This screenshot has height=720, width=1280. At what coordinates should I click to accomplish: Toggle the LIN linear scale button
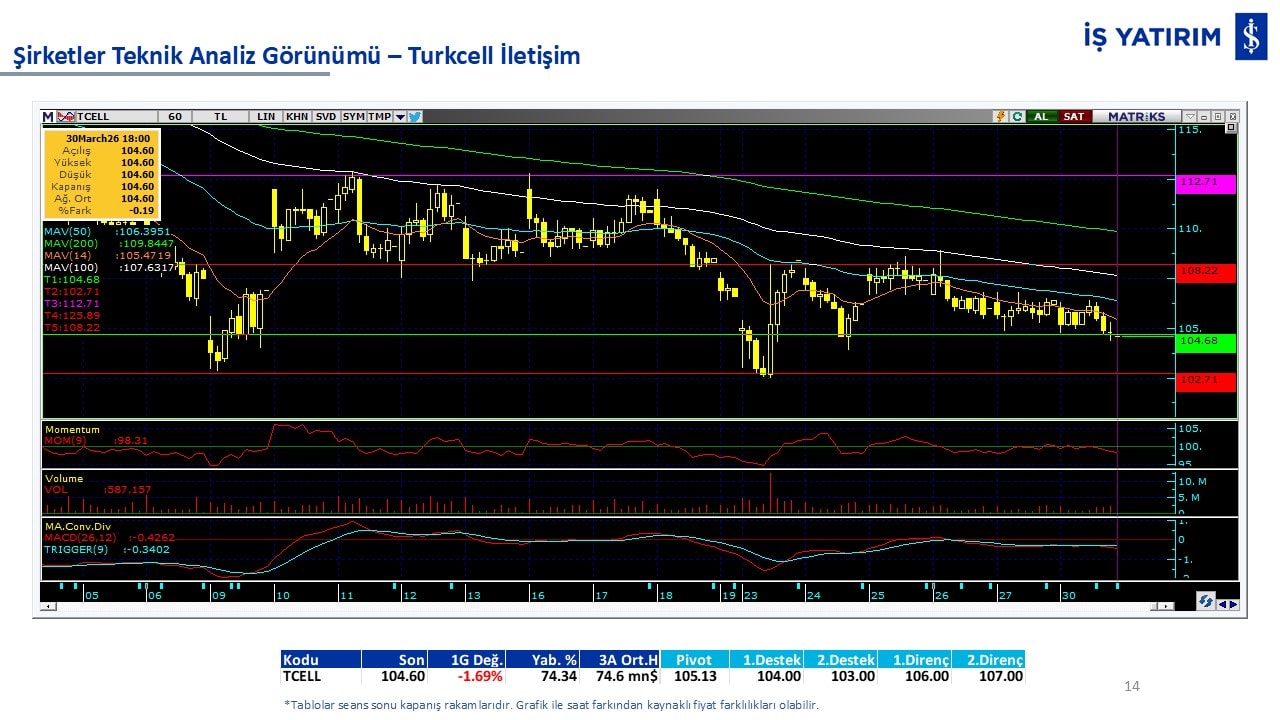pyautogui.click(x=266, y=117)
